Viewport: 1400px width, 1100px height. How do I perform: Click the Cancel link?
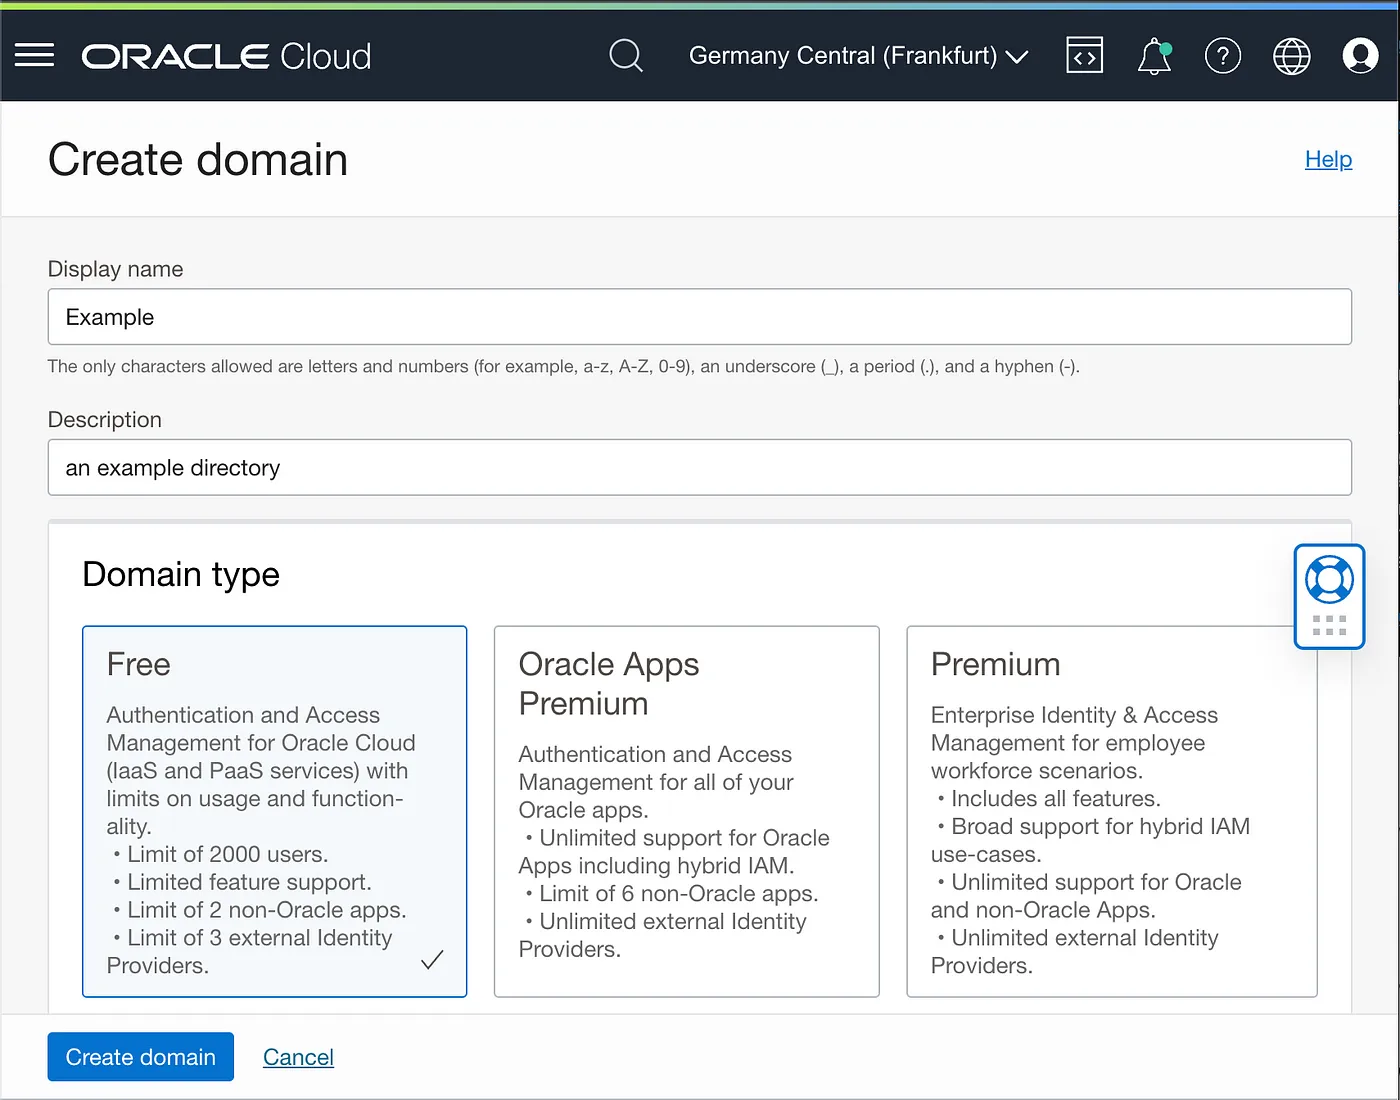pyautogui.click(x=298, y=1057)
